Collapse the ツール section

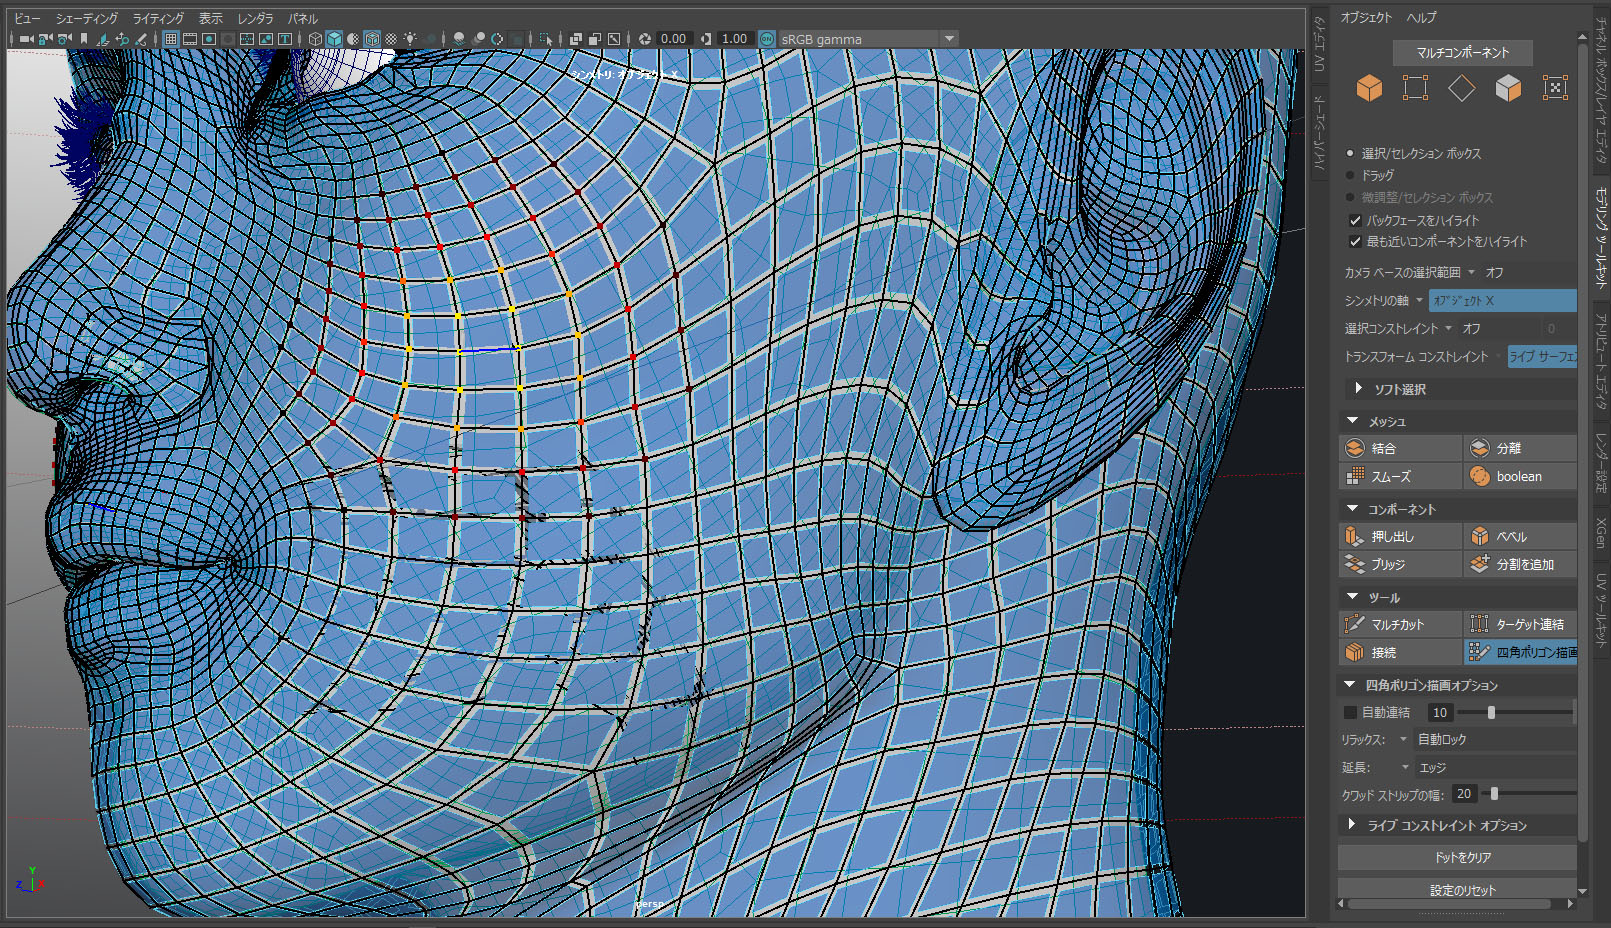[1353, 597]
